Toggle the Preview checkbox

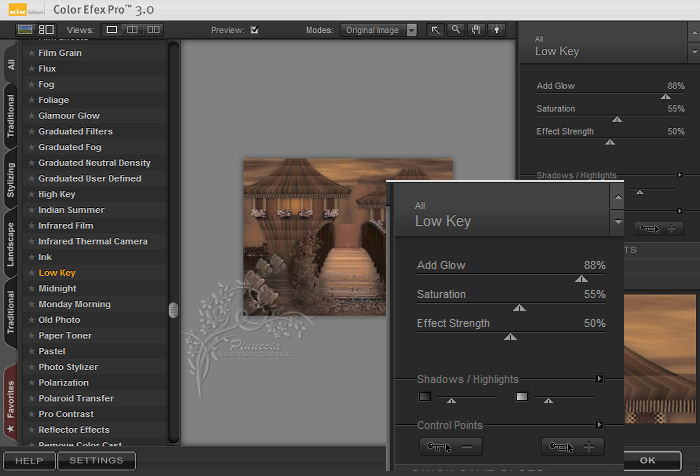(x=254, y=30)
